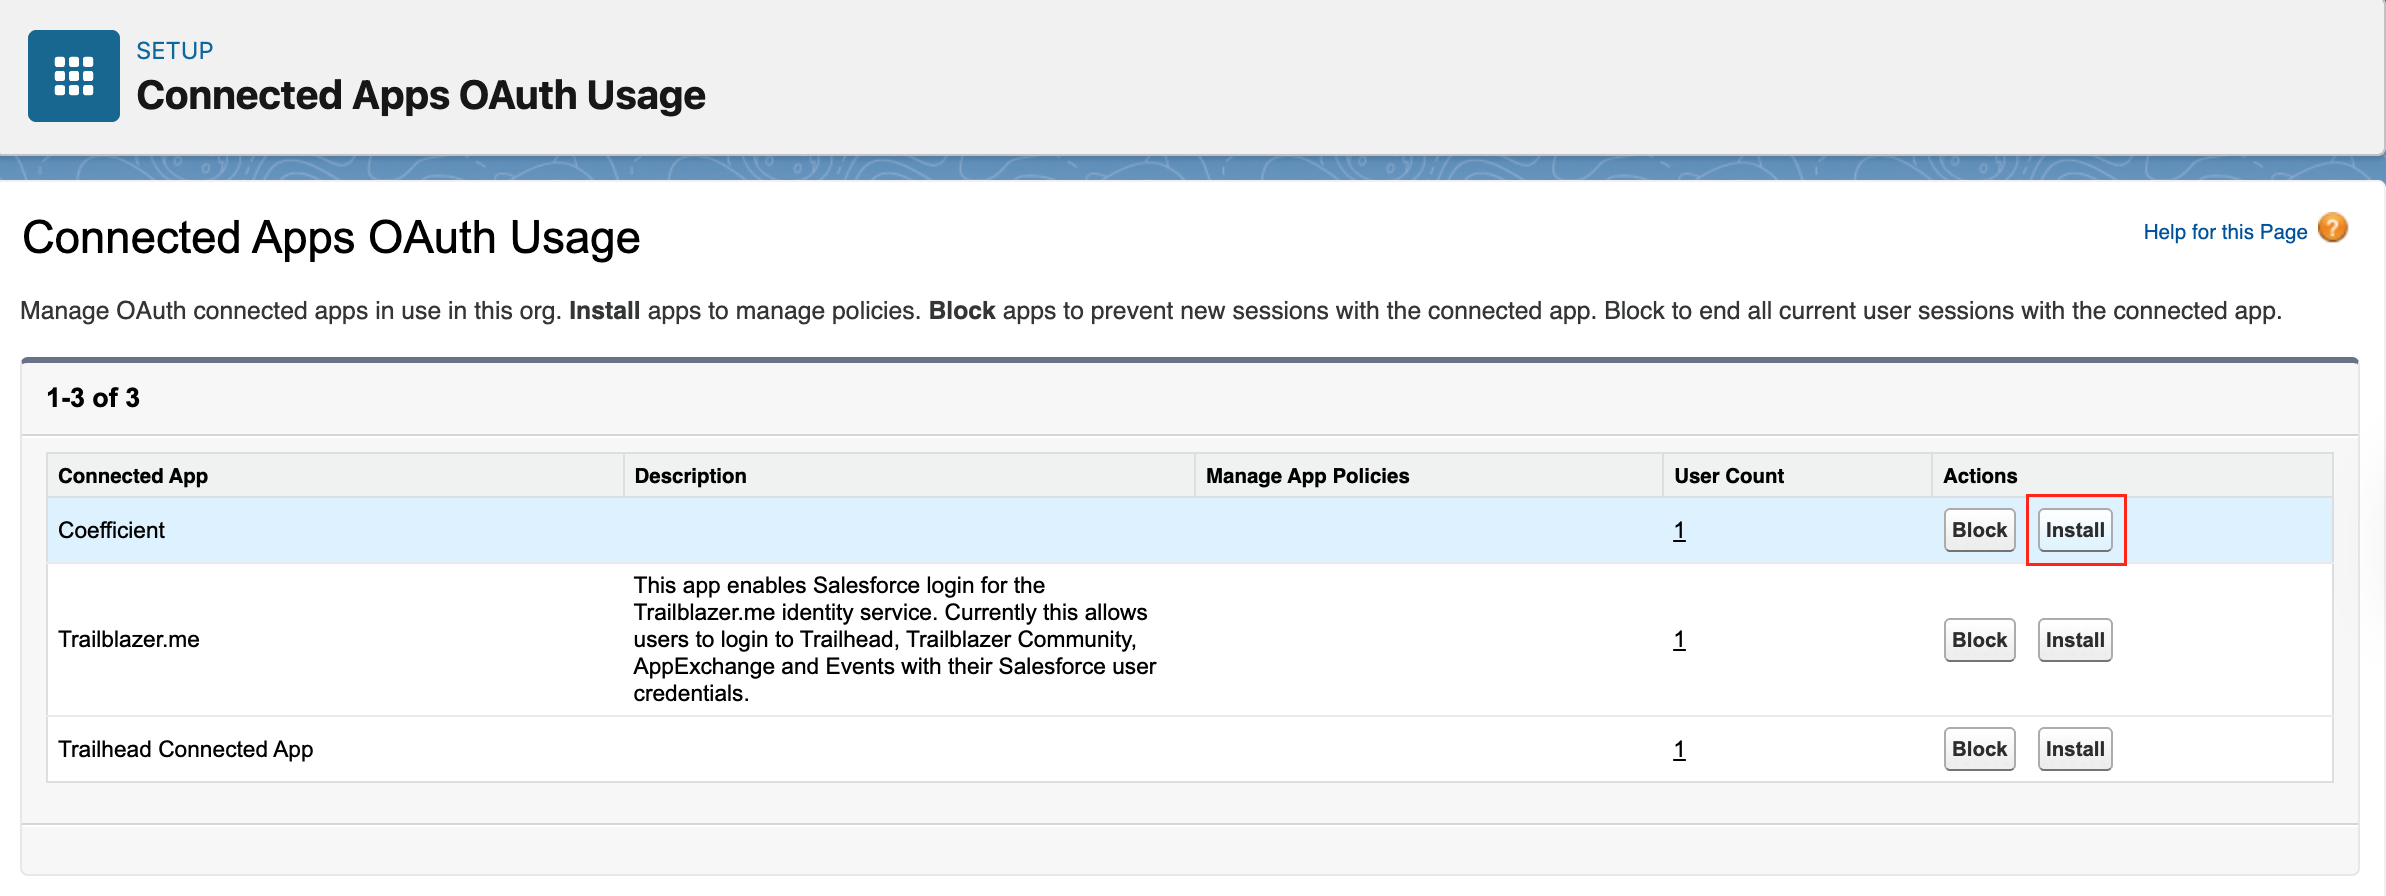Open user count link for Coefficient
This screenshot has height=896, width=2386.
(1679, 531)
